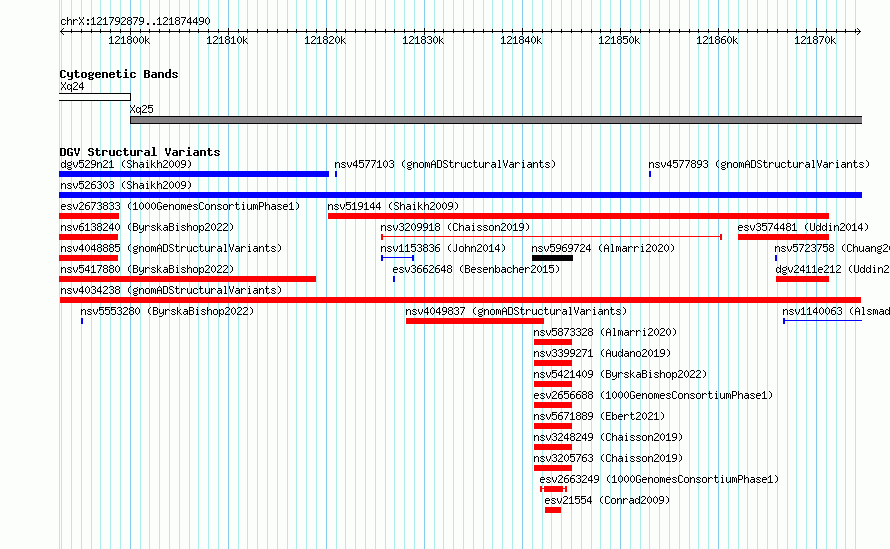
Task: Select the red bar under nsv5417880
Action: (x=188, y=279)
